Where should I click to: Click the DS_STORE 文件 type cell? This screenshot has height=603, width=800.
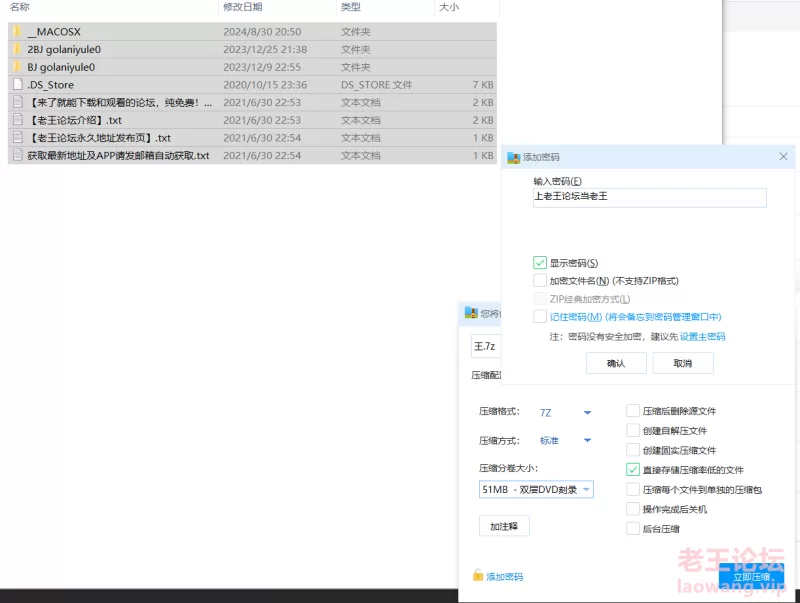pyautogui.click(x=377, y=85)
